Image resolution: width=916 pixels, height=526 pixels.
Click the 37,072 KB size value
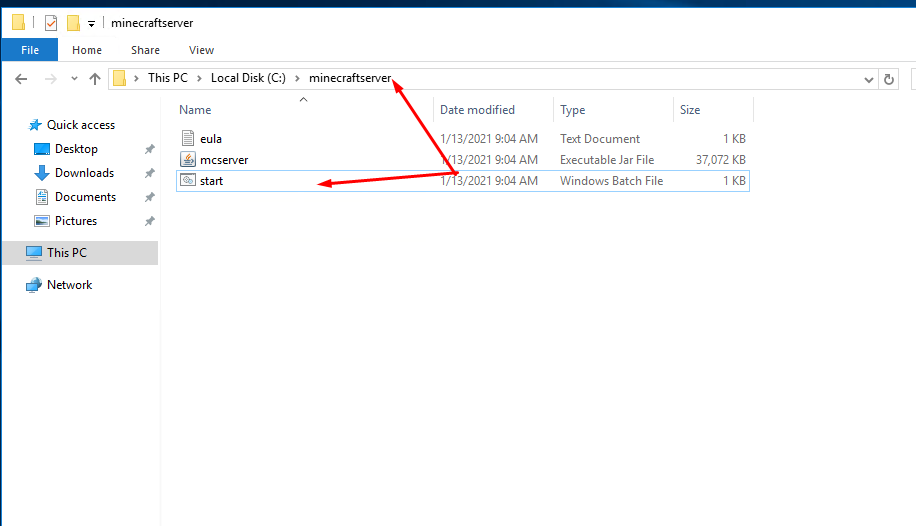coord(721,160)
